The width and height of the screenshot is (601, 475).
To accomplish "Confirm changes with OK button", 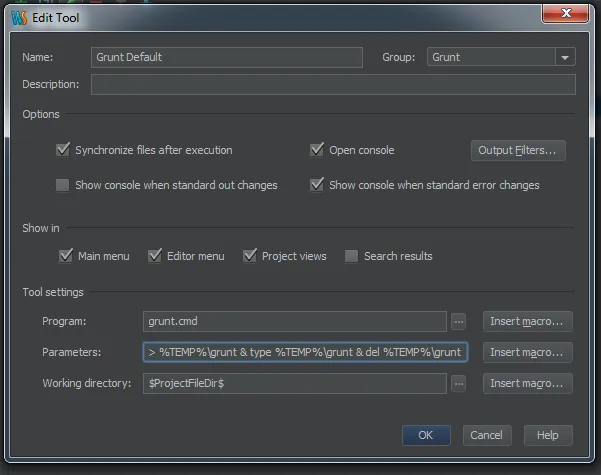I will click(x=426, y=435).
